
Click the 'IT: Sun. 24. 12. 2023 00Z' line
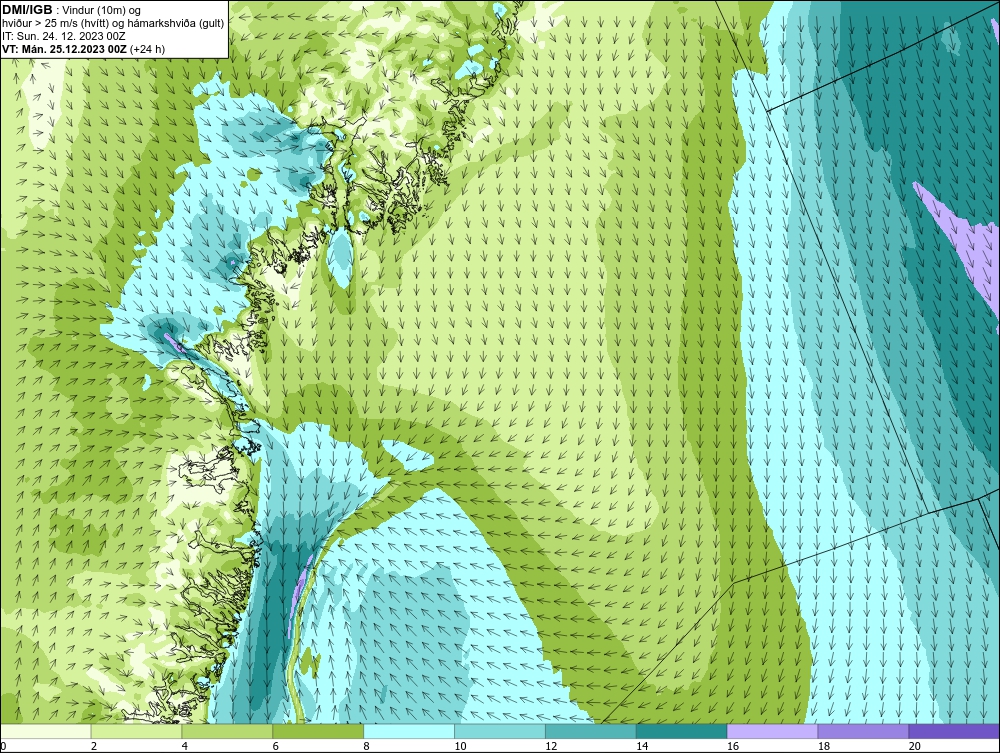pyautogui.click(x=64, y=36)
